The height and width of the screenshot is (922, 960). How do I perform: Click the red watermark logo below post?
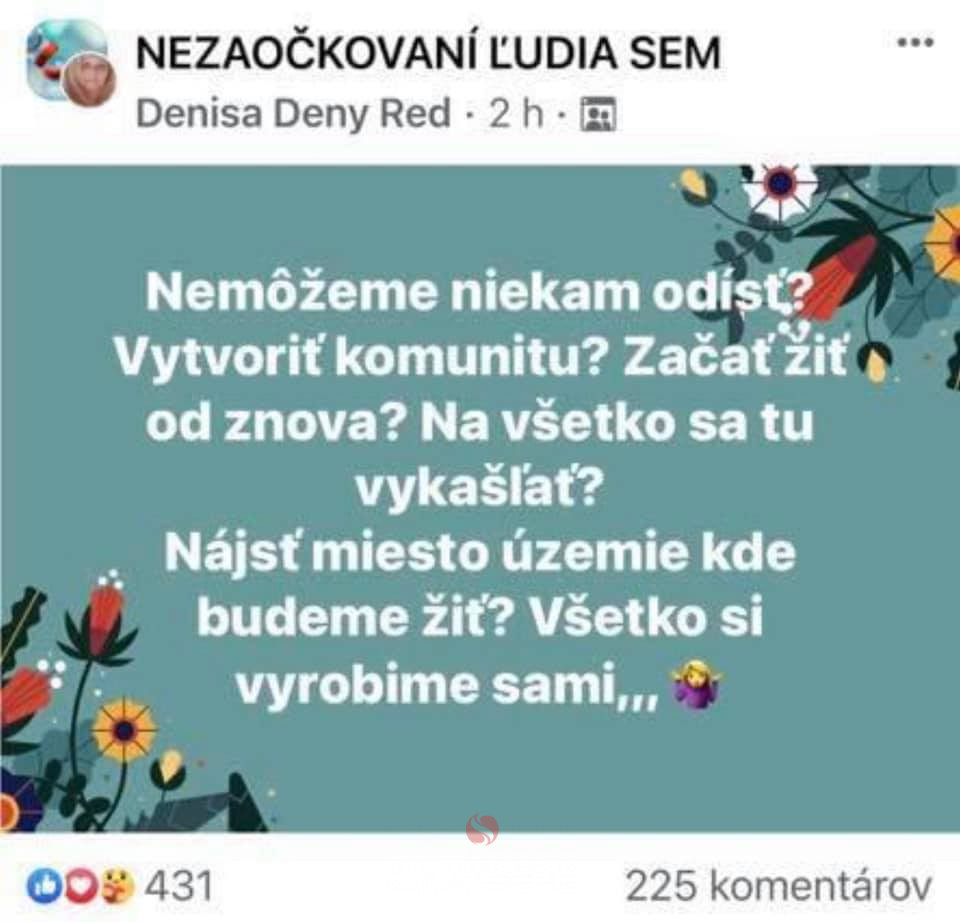click(x=482, y=829)
